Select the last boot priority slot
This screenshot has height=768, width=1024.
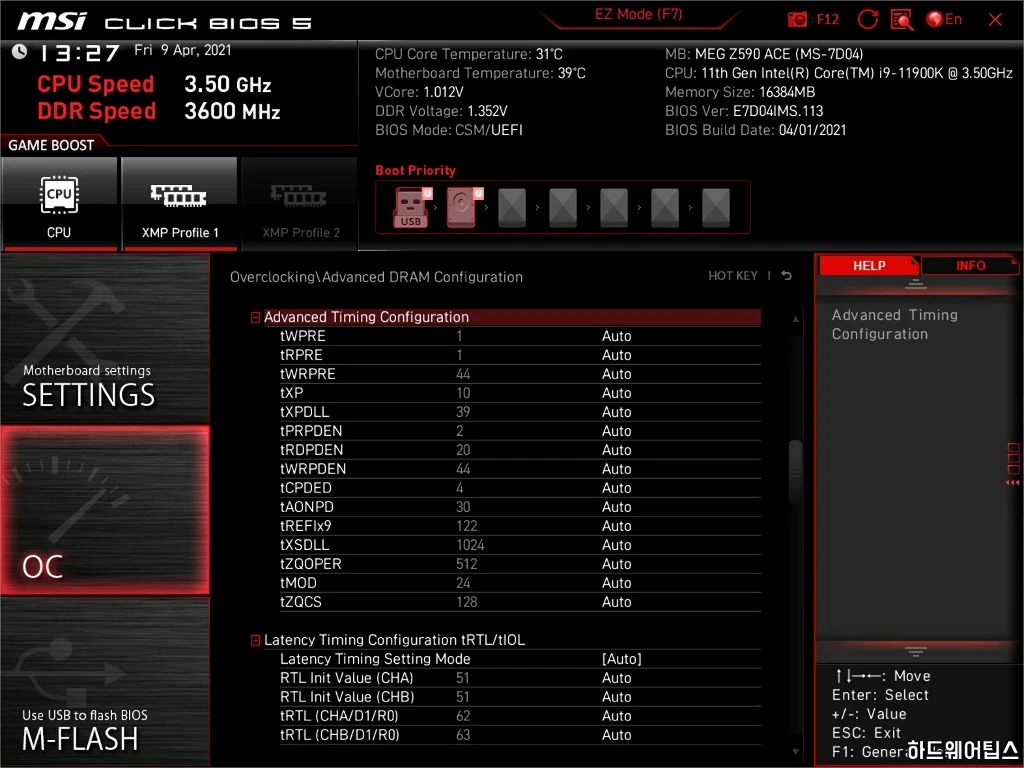(716, 207)
